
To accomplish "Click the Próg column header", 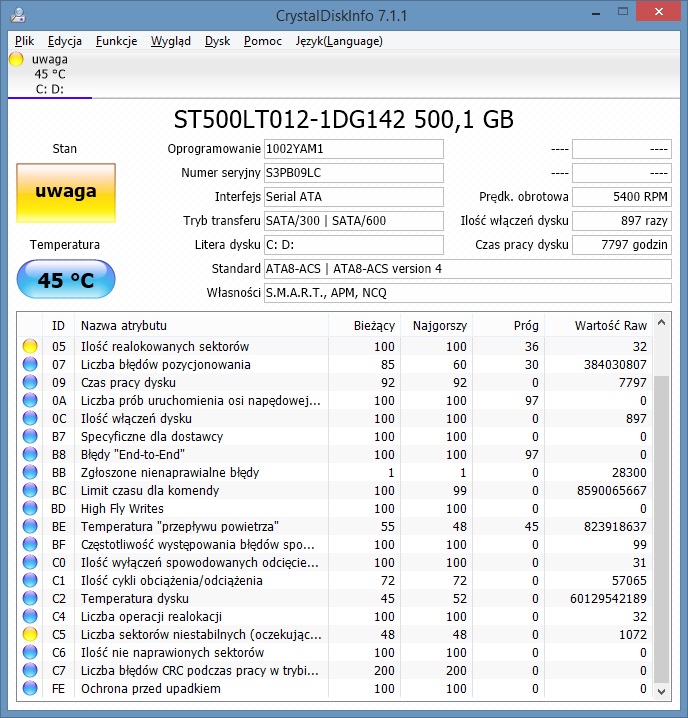I will (x=508, y=326).
